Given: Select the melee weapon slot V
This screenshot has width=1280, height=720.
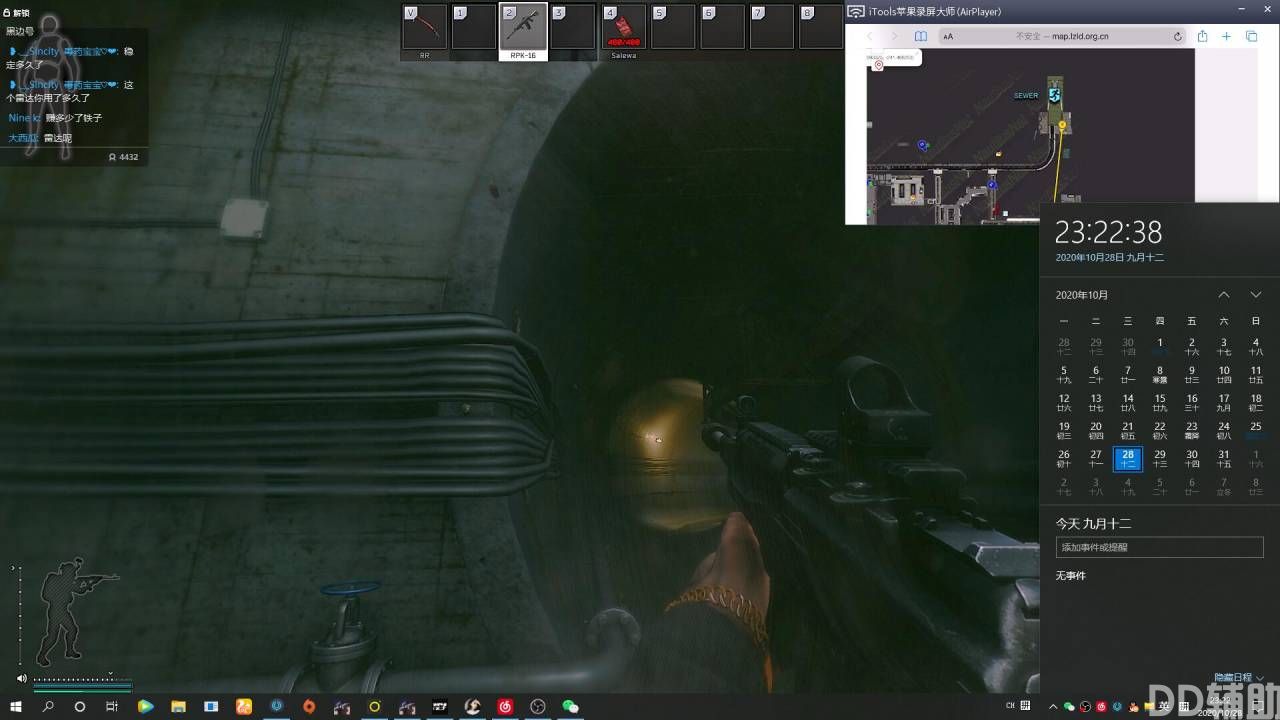Looking at the screenshot, I should (x=424, y=27).
